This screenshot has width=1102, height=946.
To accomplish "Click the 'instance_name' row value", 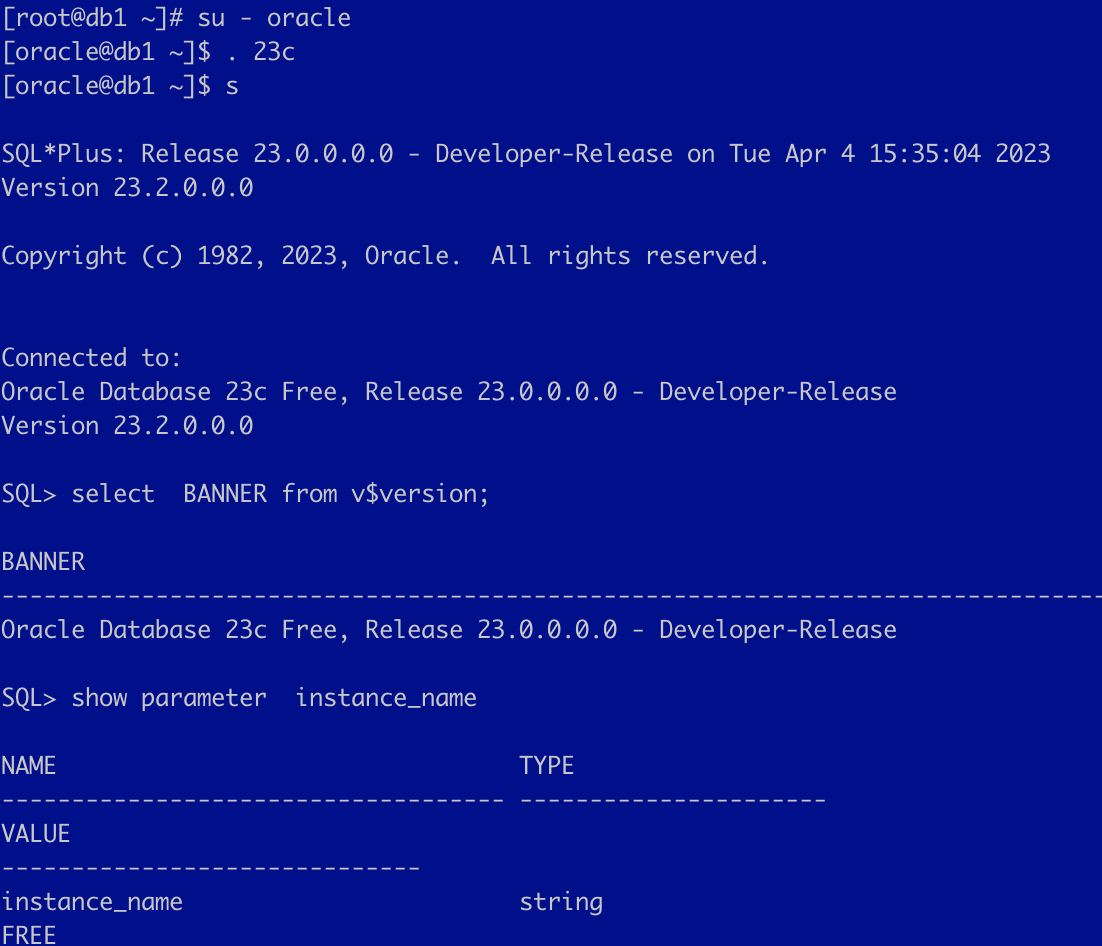I will coord(92,902).
